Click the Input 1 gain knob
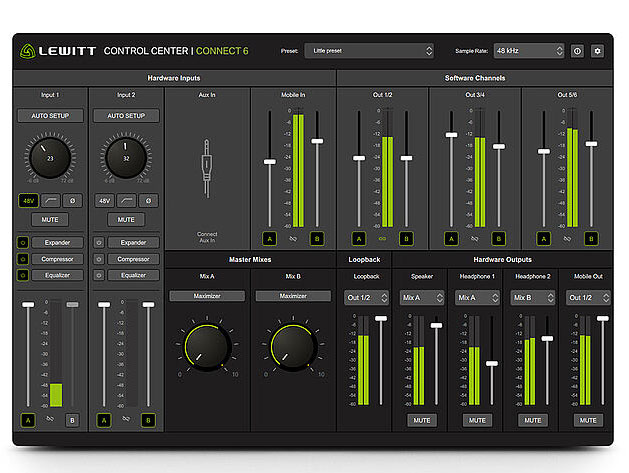 (50, 156)
